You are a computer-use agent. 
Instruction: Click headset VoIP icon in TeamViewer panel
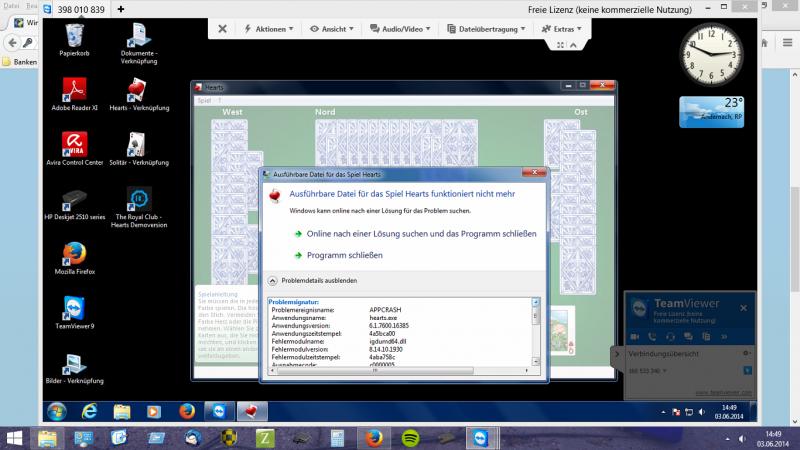(670, 337)
